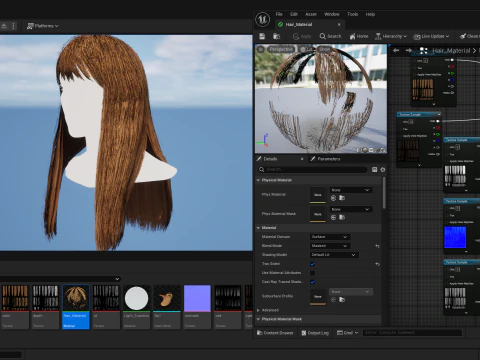Click the Unreal Engine logo icon
This screenshot has width=480, height=360.
point(262,19)
